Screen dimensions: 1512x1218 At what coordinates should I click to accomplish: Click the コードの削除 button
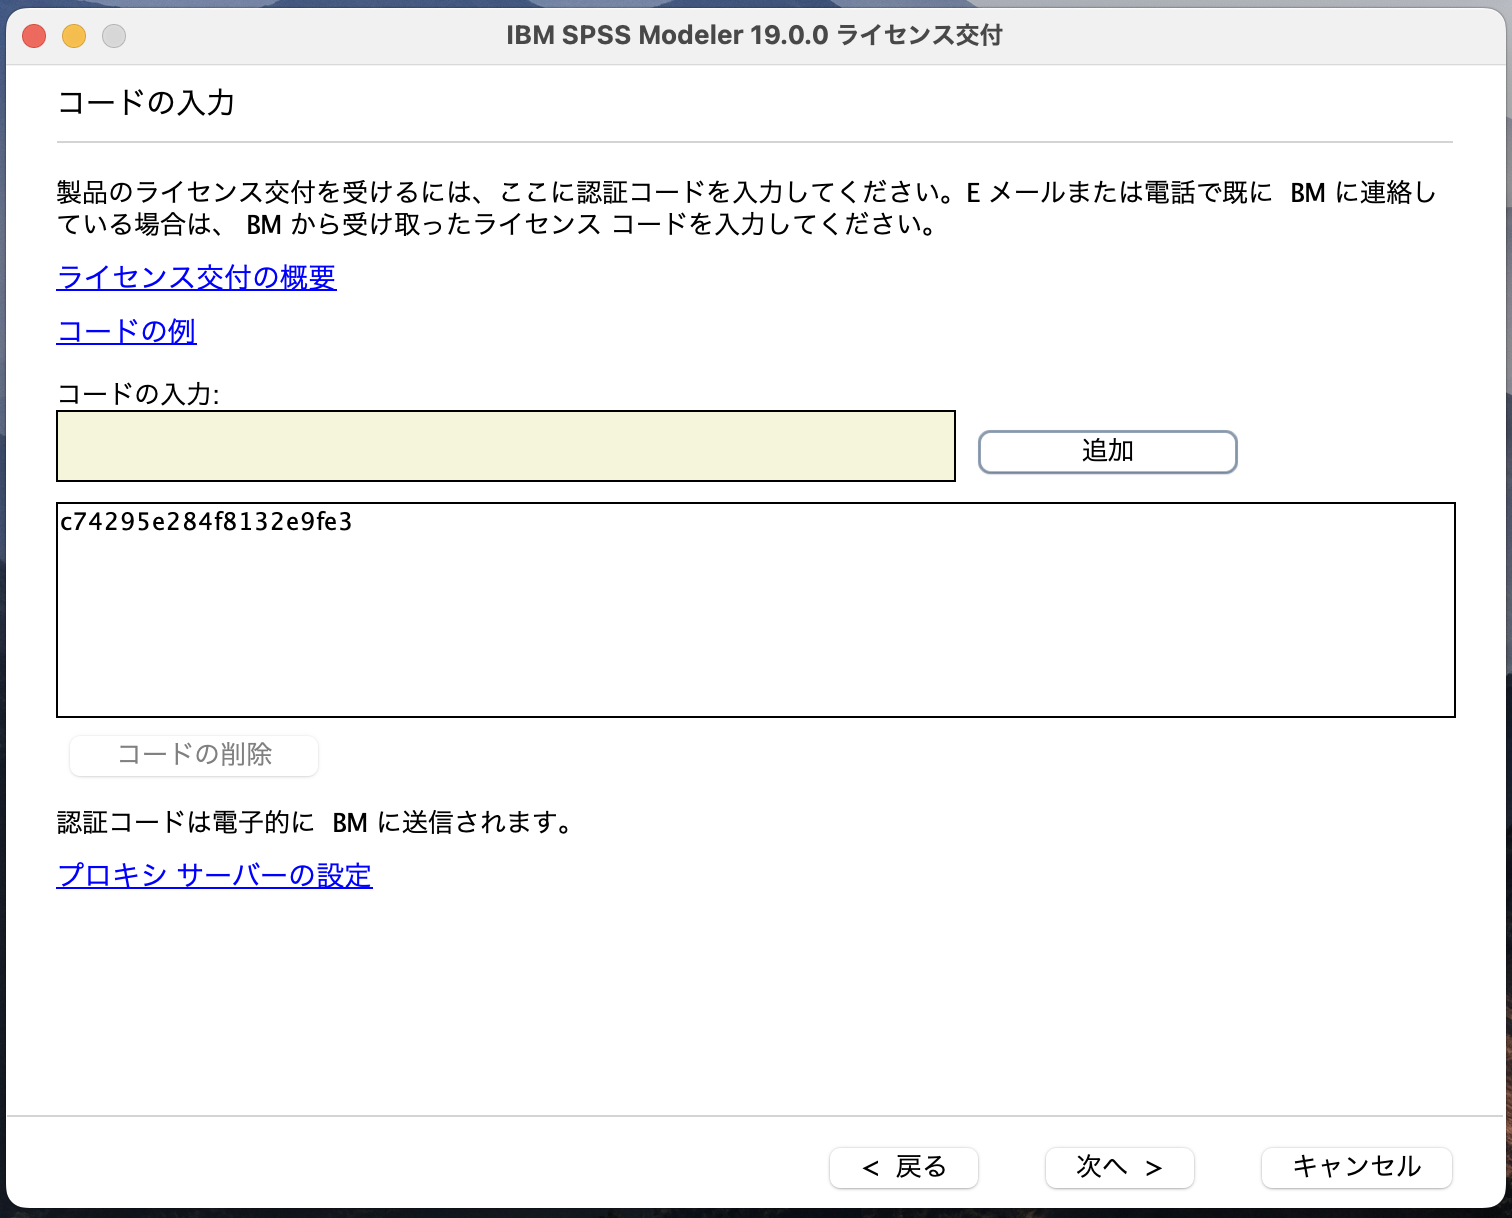[194, 755]
